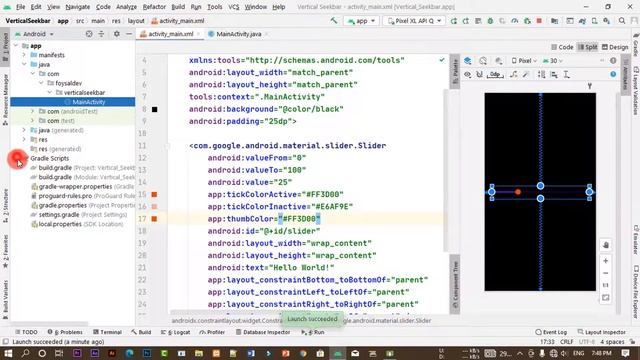
Task: Expand the res folder
Action: [x=24, y=140]
